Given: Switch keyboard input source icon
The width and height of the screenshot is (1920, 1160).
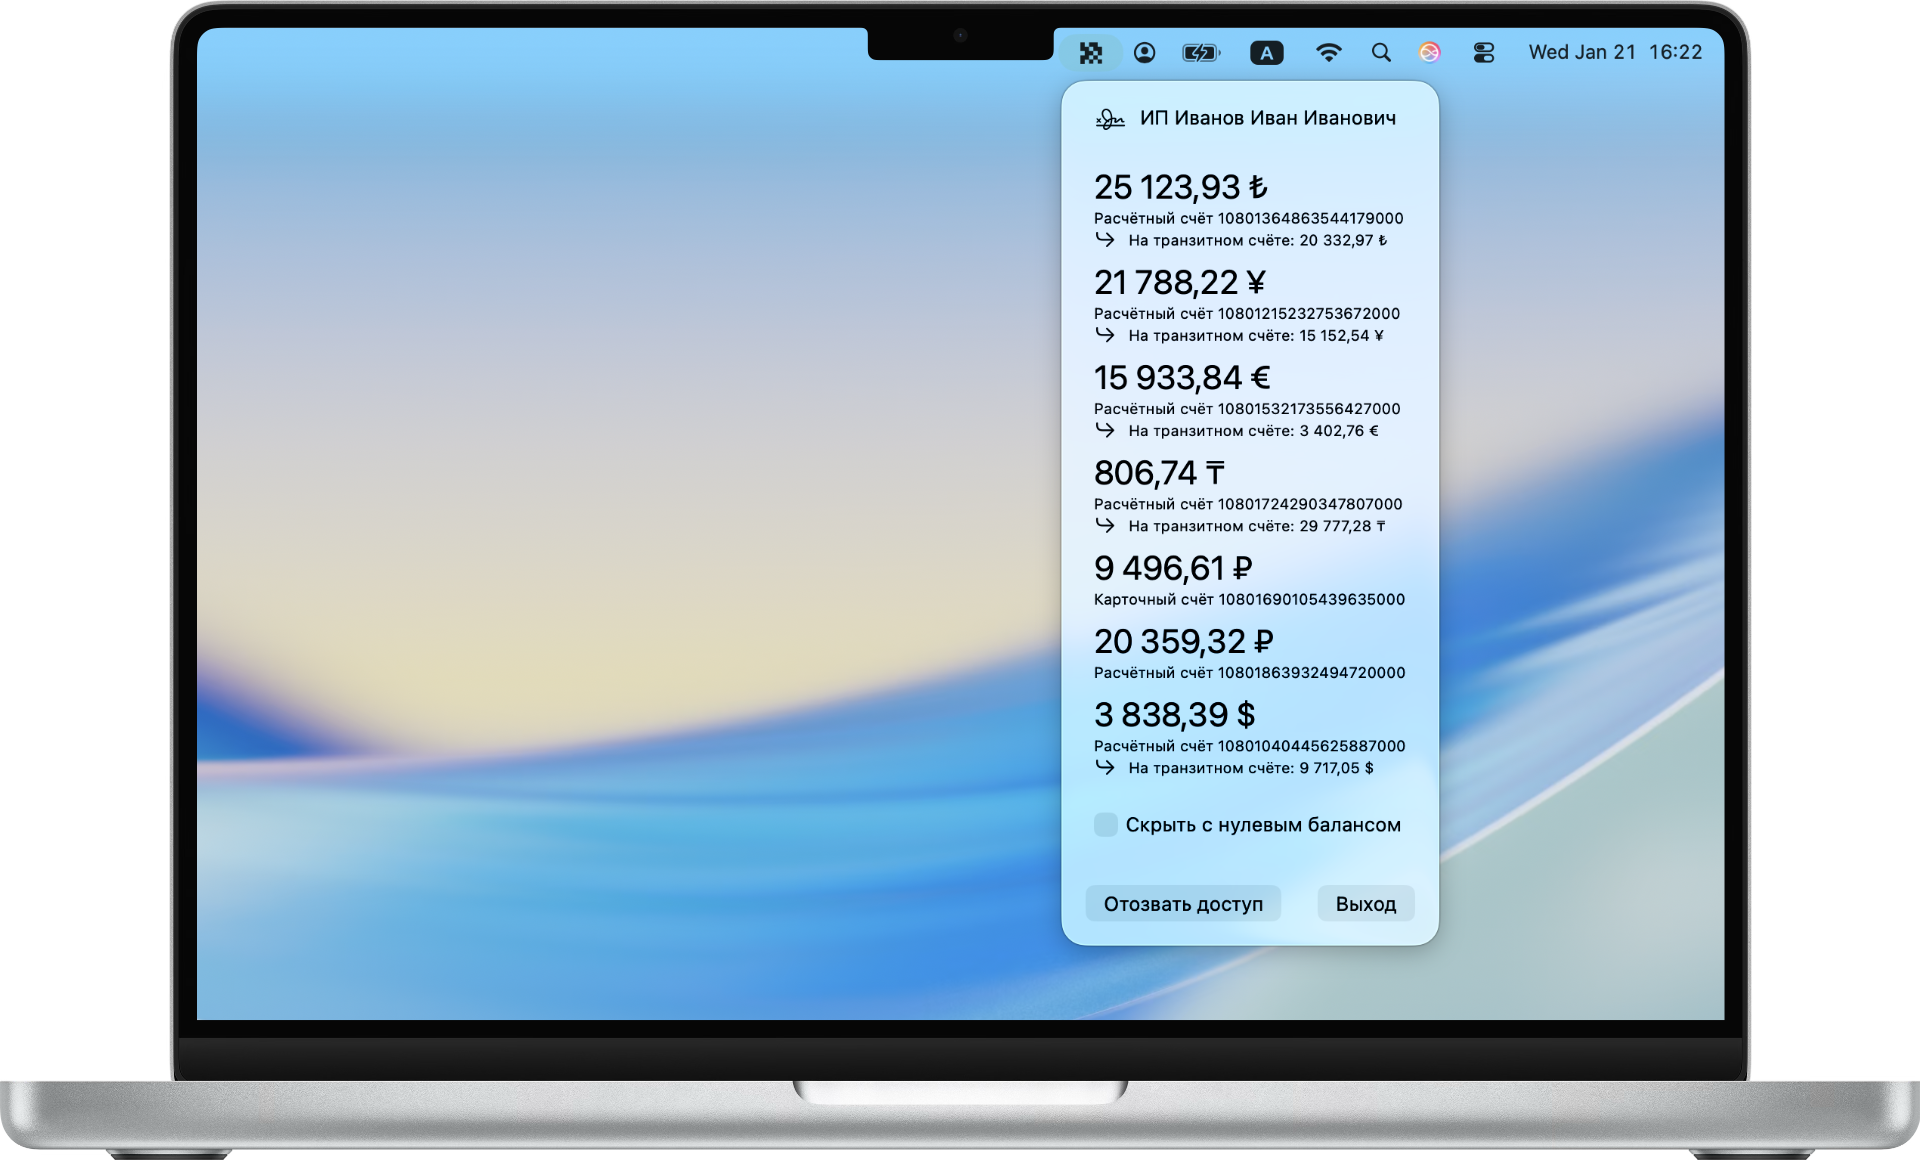Looking at the screenshot, I should point(1266,53).
